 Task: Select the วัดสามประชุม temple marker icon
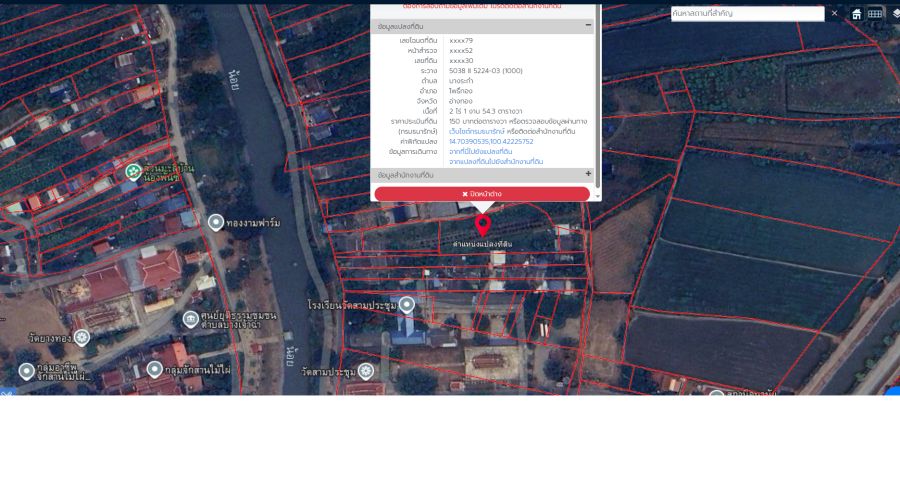pos(366,371)
